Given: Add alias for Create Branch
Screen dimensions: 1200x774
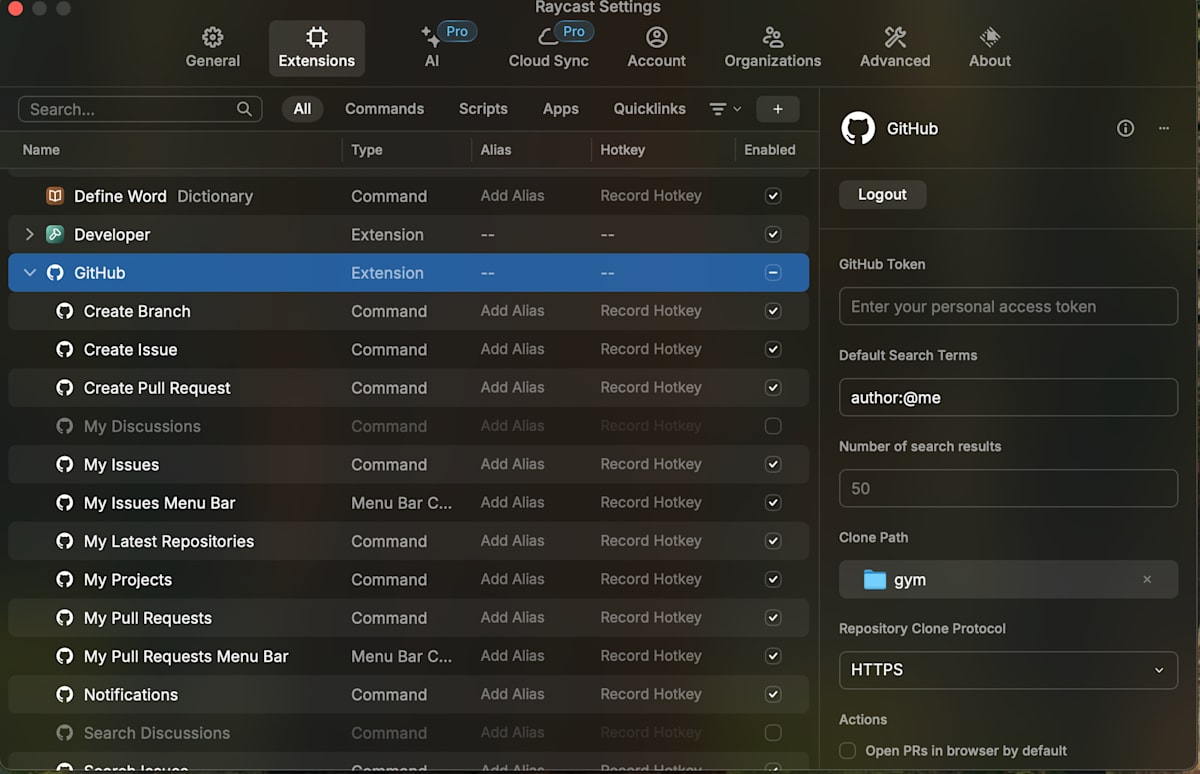Looking at the screenshot, I should (x=512, y=311).
